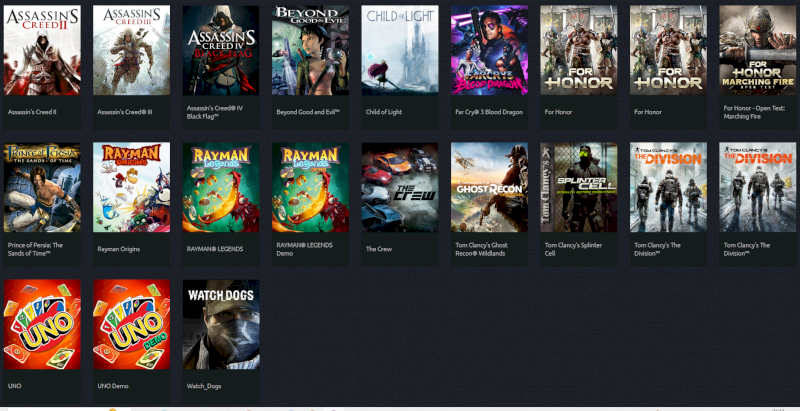The width and height of the screenshot is (800, 411).
Task: Click "Prince of Persia: The Sands of Time™" title
Action: [35, 249]
